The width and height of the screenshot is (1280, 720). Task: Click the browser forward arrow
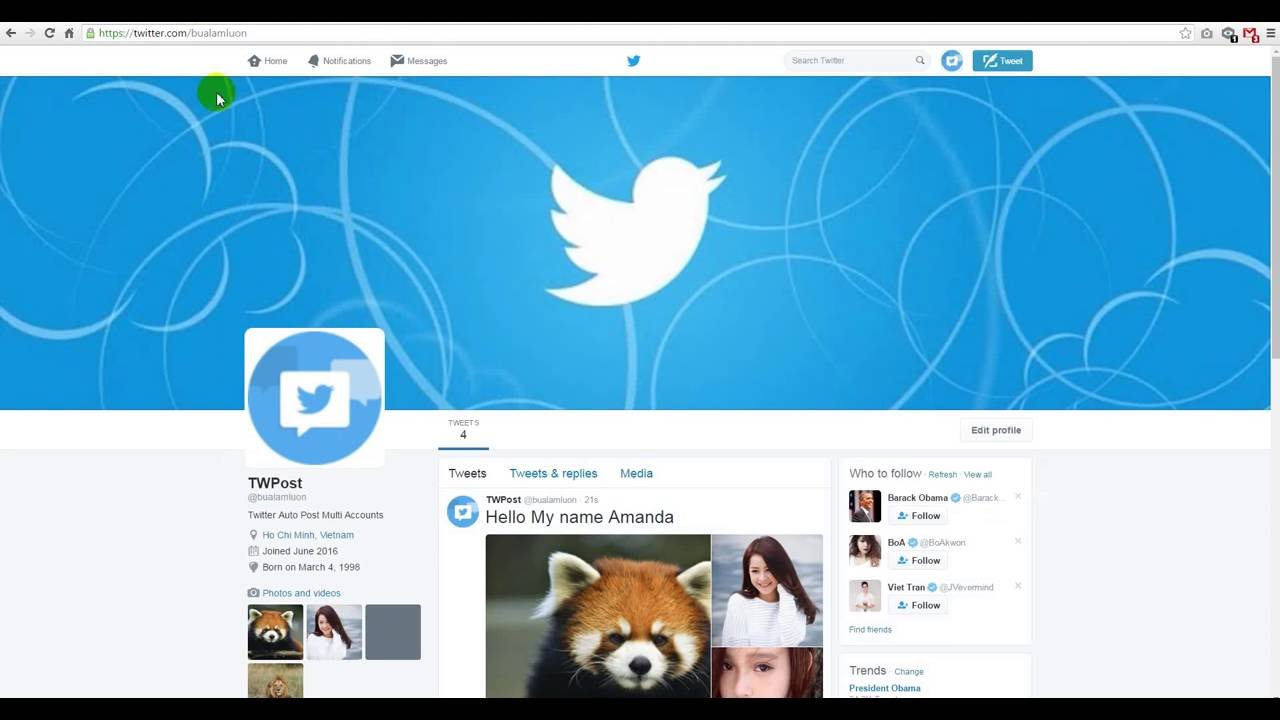30,33
